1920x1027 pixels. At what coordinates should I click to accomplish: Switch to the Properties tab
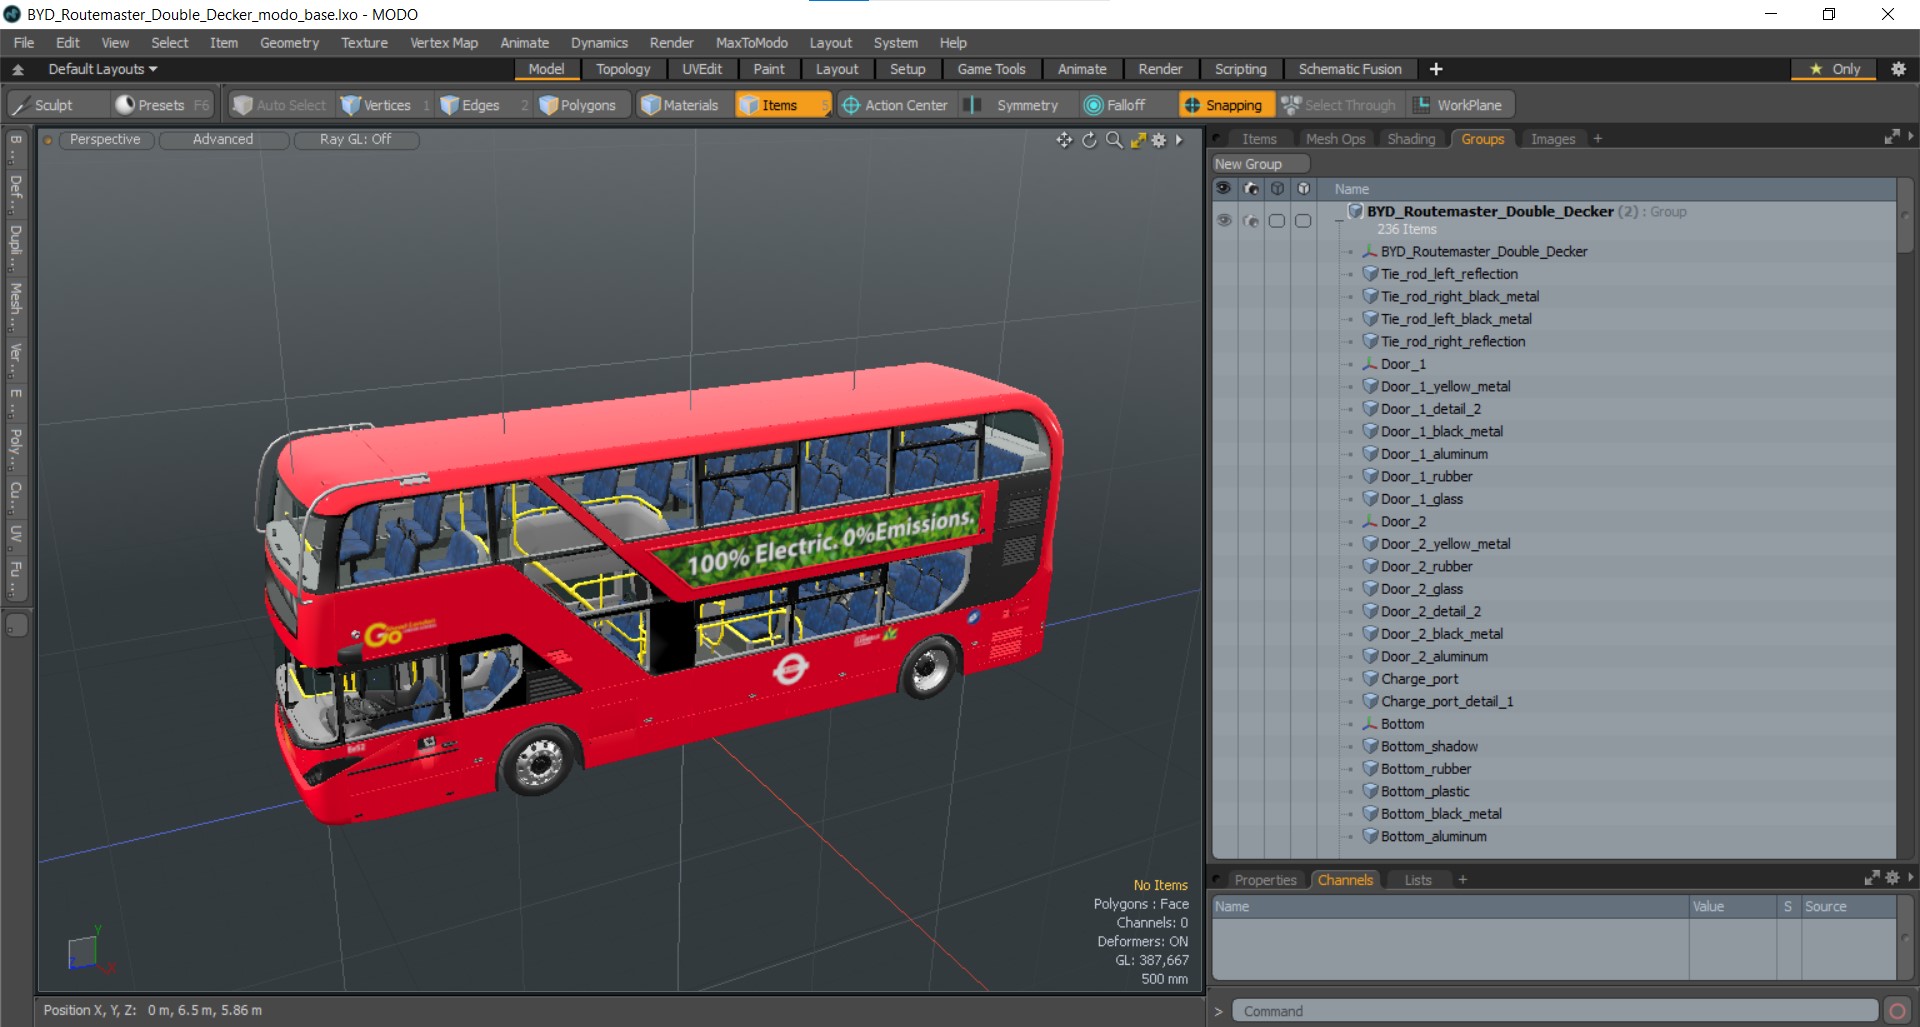pos(1265,880)
